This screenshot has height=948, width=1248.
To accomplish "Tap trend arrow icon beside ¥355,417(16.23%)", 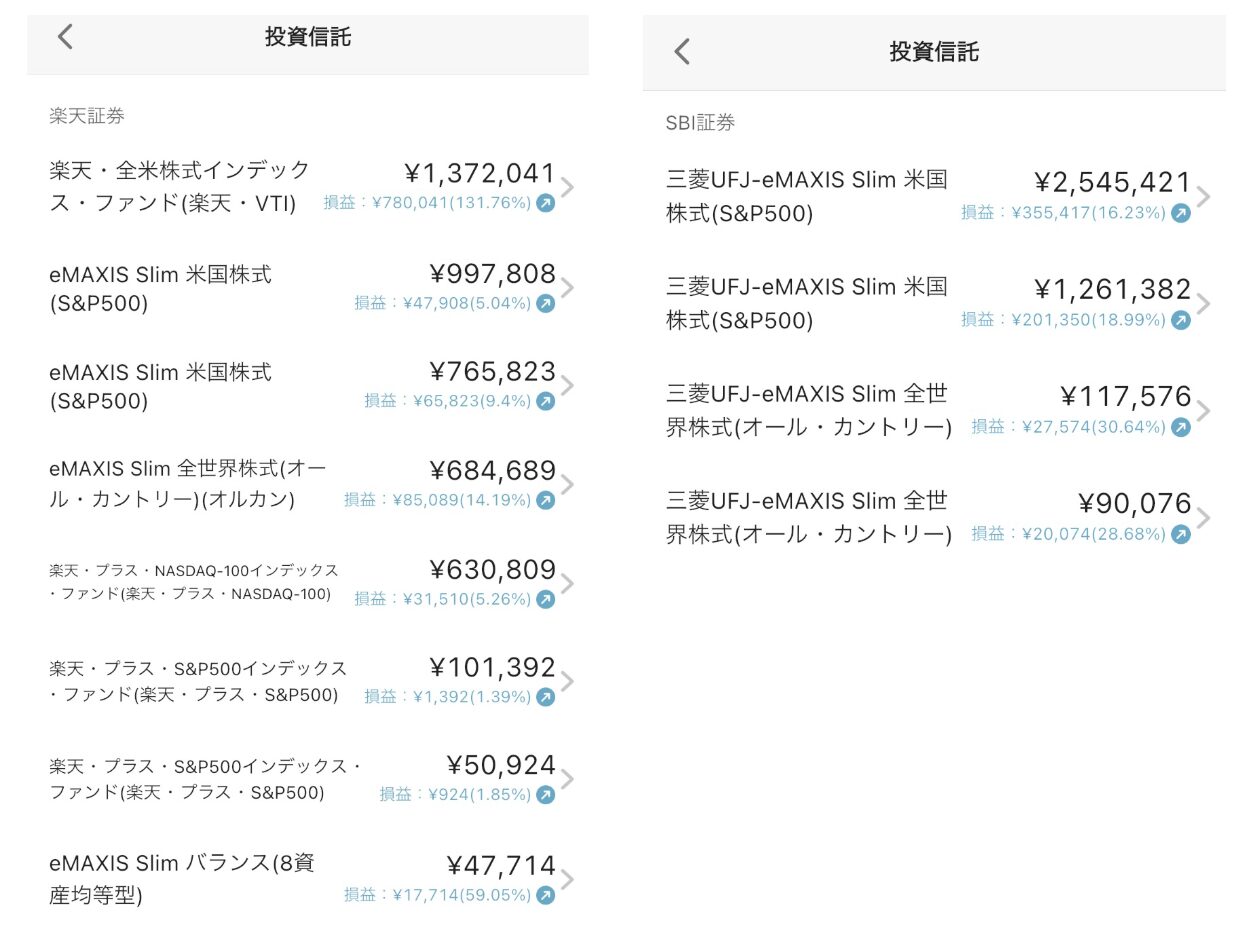I will click(1181, 213).
